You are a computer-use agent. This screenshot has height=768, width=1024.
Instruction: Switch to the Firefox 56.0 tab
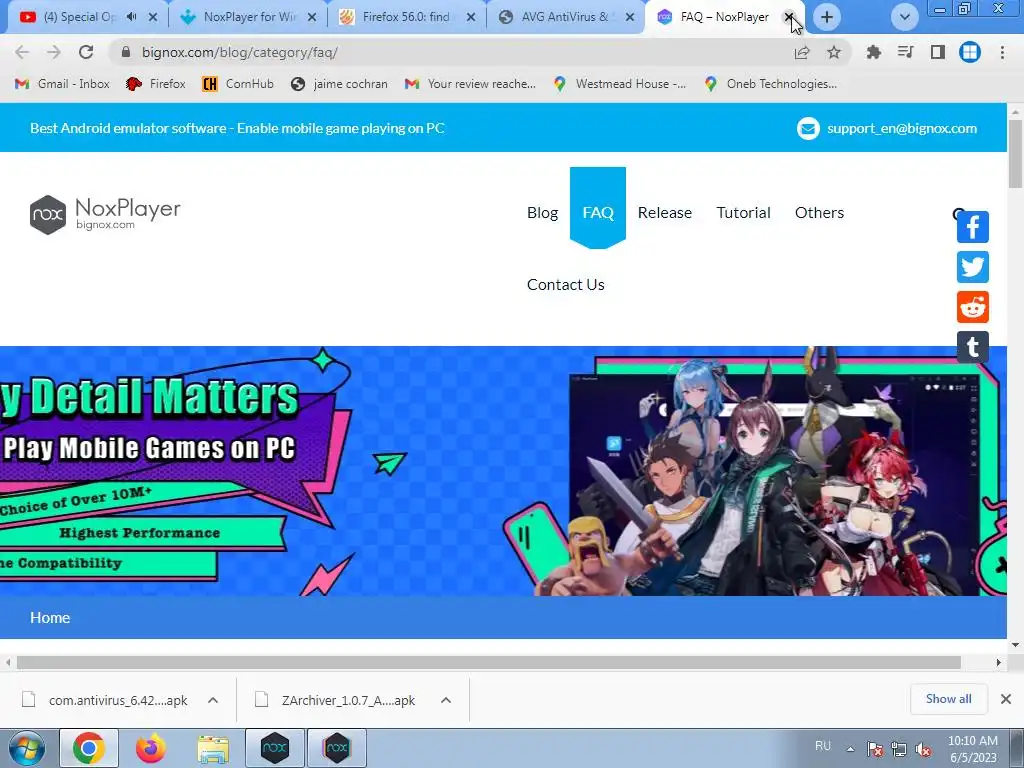(x=405, y=17)
